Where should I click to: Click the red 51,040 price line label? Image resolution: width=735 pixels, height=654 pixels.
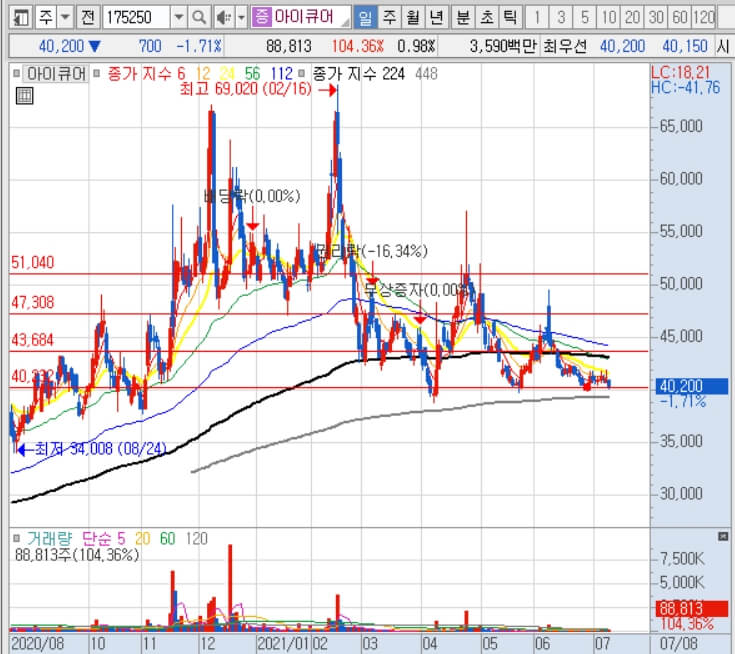[32, 263]
